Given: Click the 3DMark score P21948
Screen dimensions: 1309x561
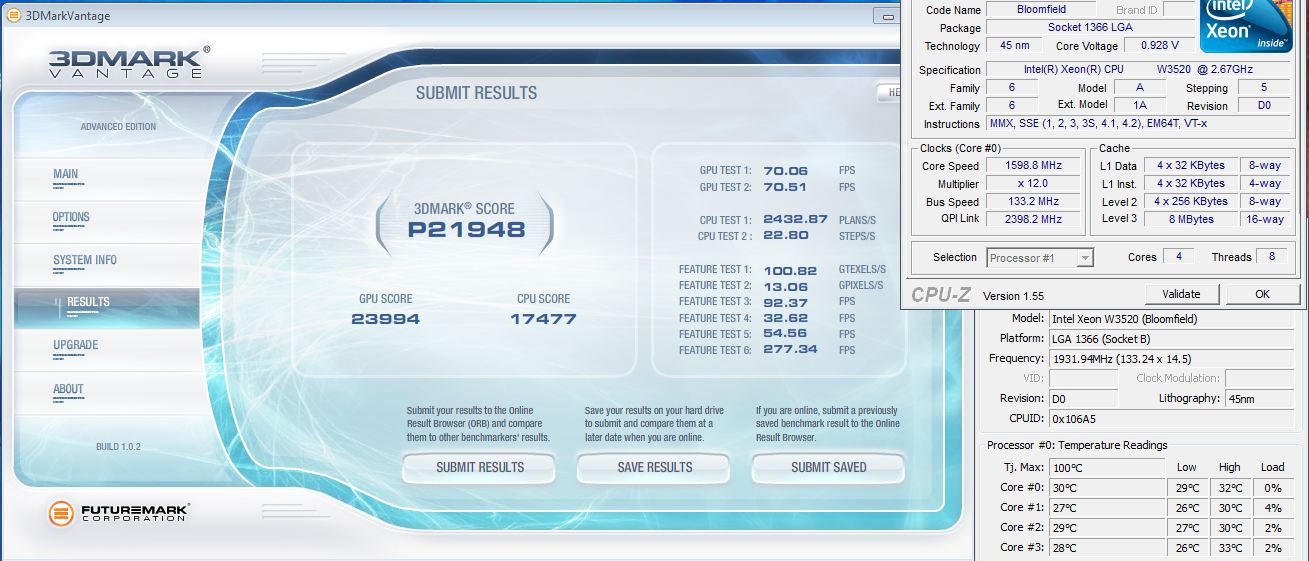Looking at the screenshot, I should [466, 230].
